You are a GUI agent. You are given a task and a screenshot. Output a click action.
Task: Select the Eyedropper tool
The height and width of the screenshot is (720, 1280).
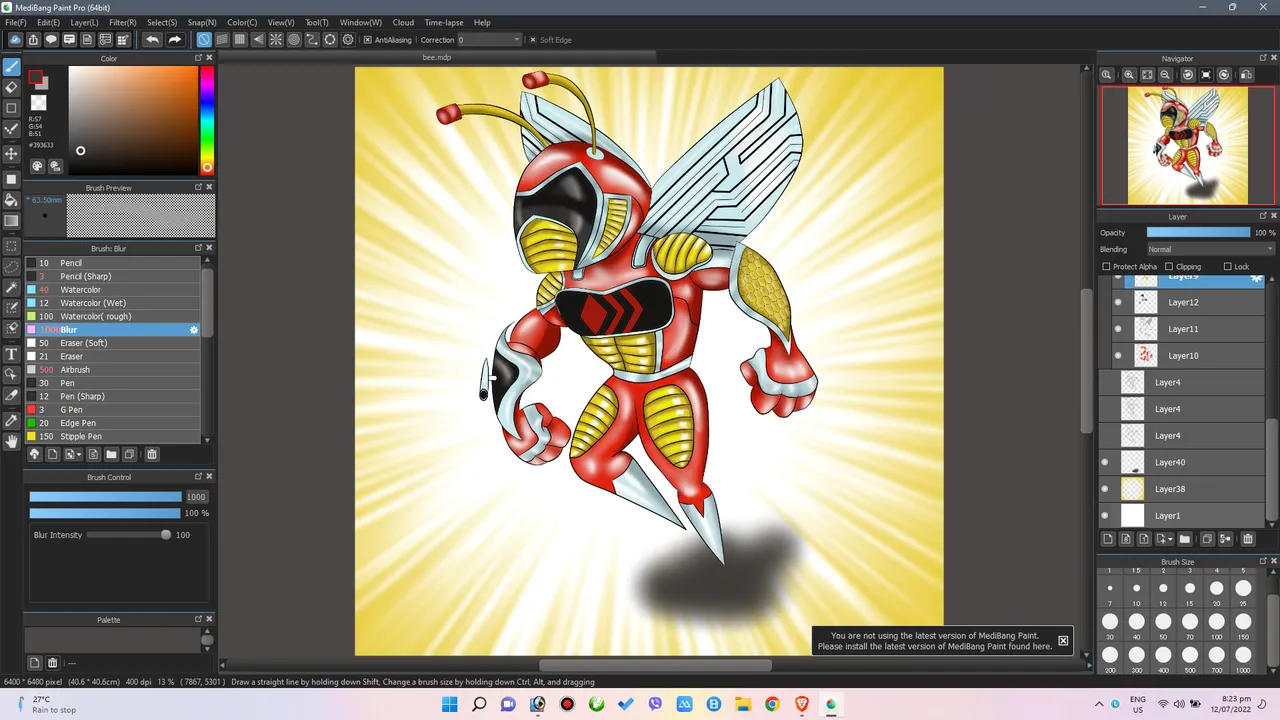tap(12, 420)
